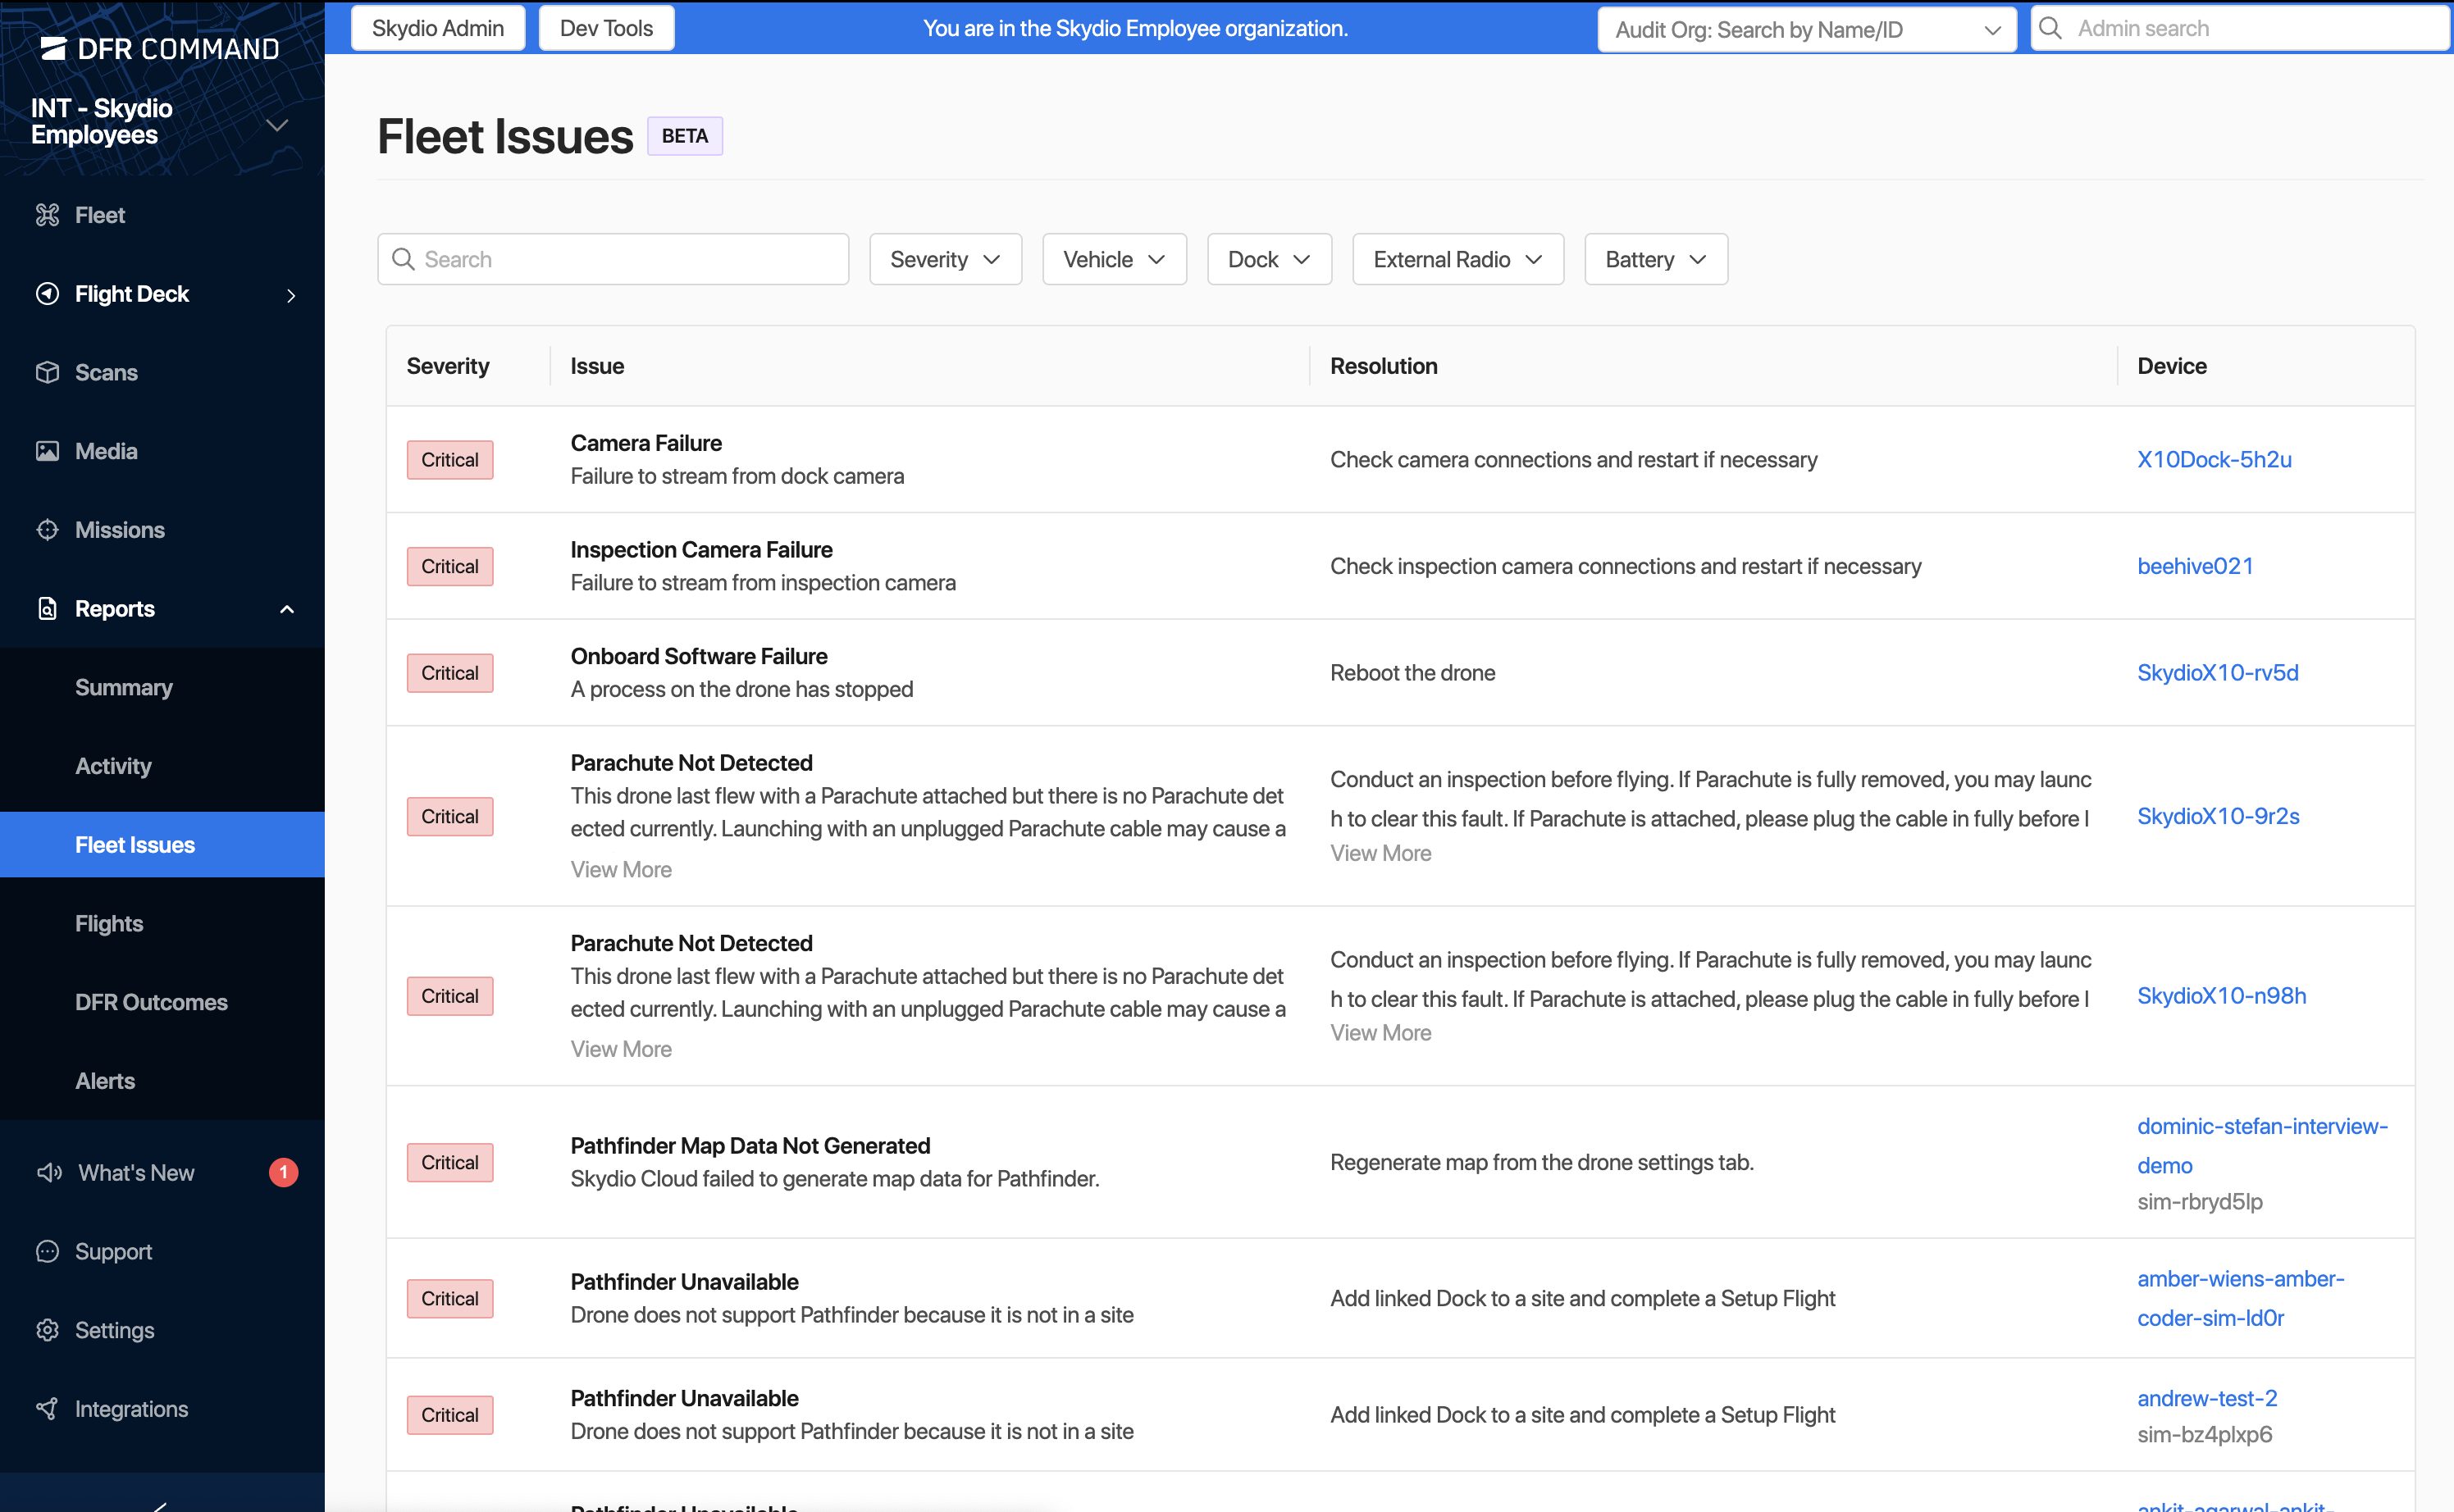Viewport: 2454px width, 1512px height.
Task: Click the Media image icon
Action: click(x=47, y=451)
